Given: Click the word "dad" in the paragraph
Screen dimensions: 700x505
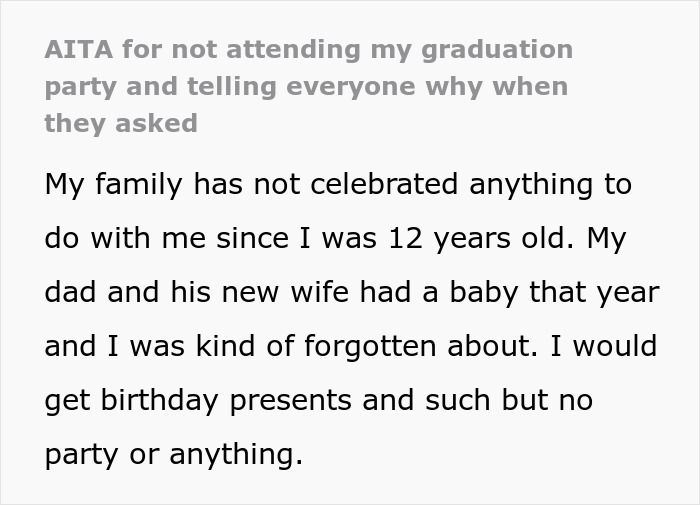Looking at the screenshot, I should [x=69, y=293].
